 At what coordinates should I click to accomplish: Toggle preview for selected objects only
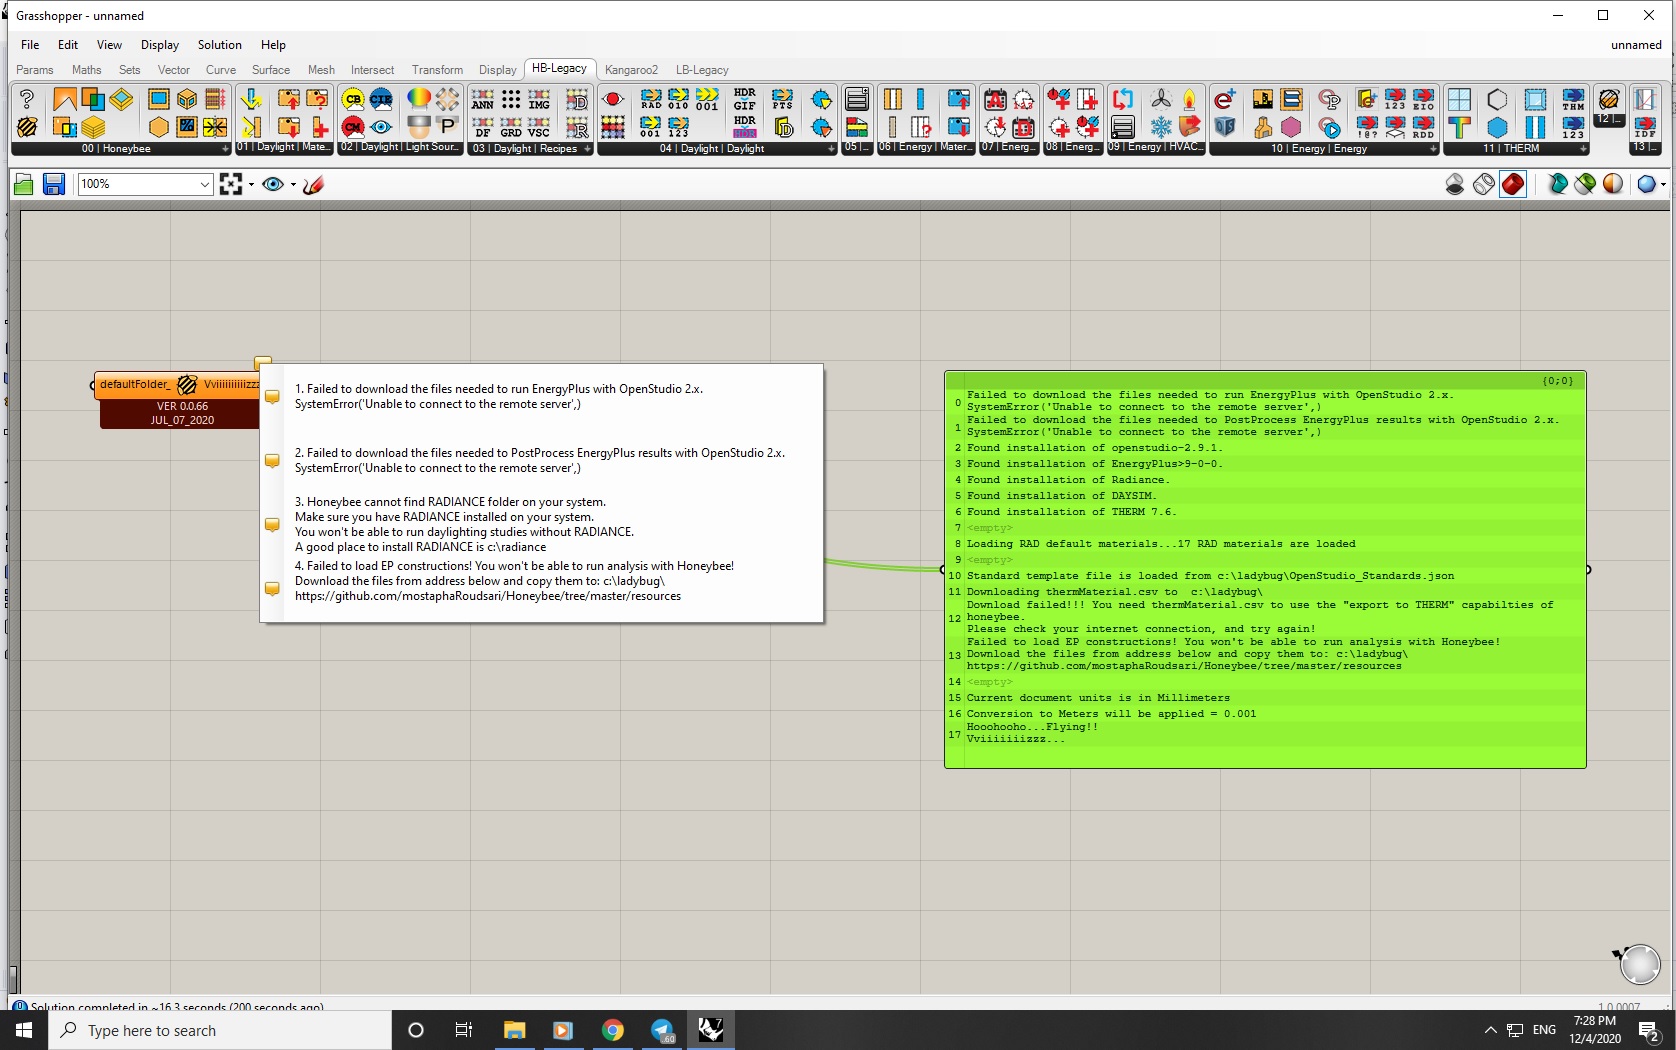click(x=1557, y=184)
